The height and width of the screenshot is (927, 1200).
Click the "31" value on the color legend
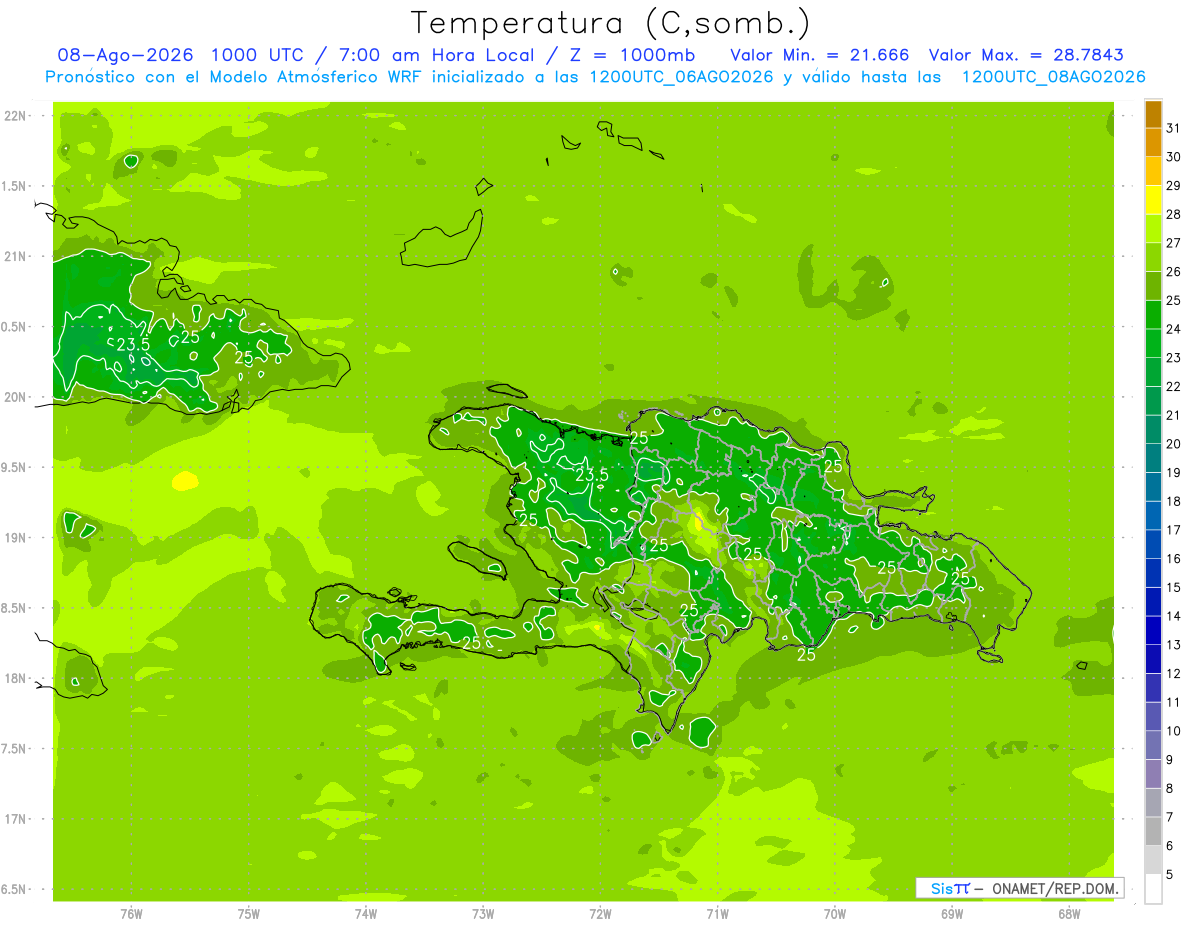1173,128
